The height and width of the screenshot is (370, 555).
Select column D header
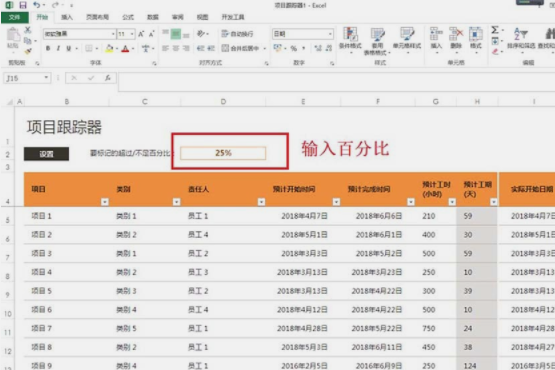click(x=223, y=102)
